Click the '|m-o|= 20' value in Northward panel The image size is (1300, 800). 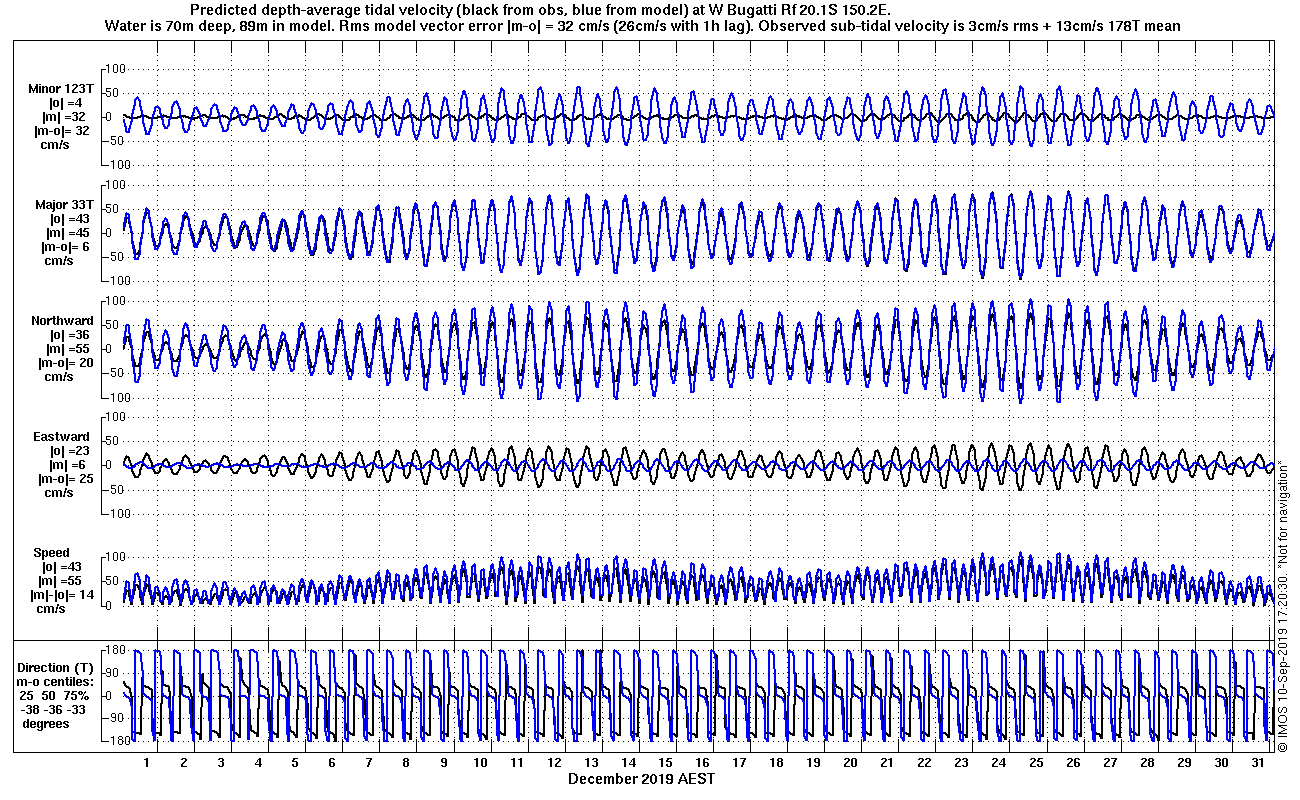click(66, 363)
